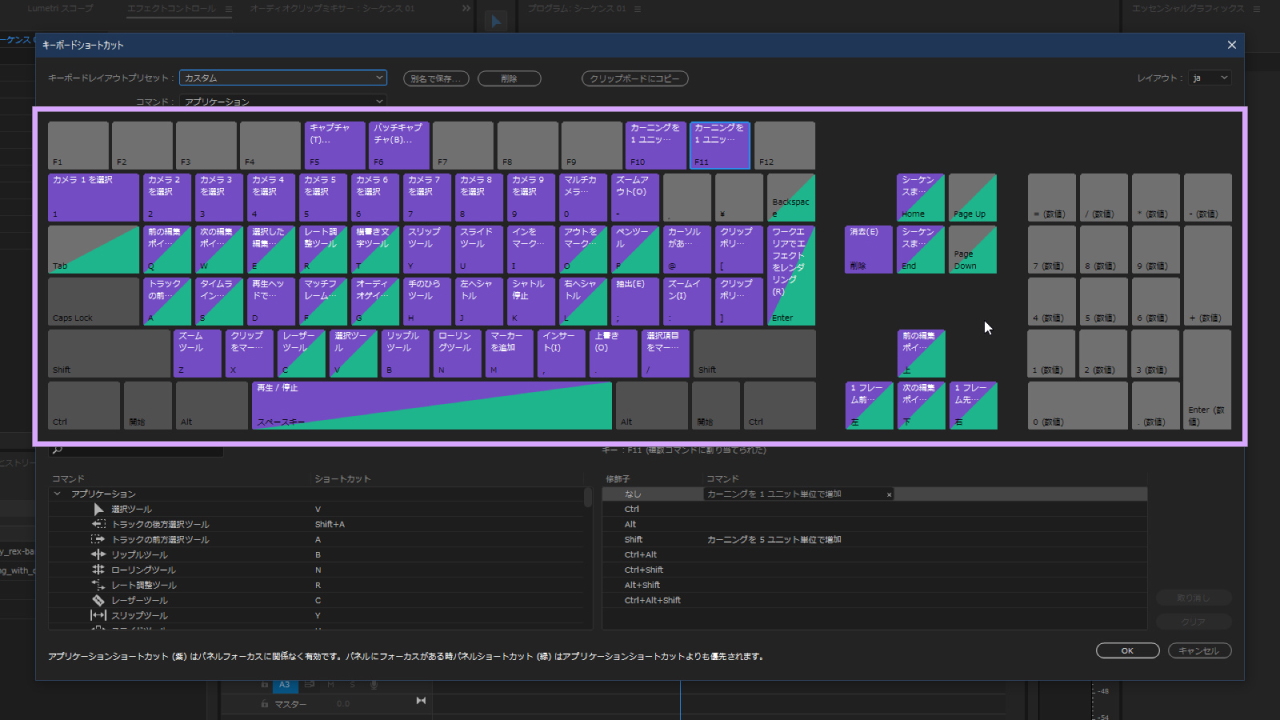Viewport: 1280px width, 720px height.
Task: Select the Page Up key
Action: (973, 198)
